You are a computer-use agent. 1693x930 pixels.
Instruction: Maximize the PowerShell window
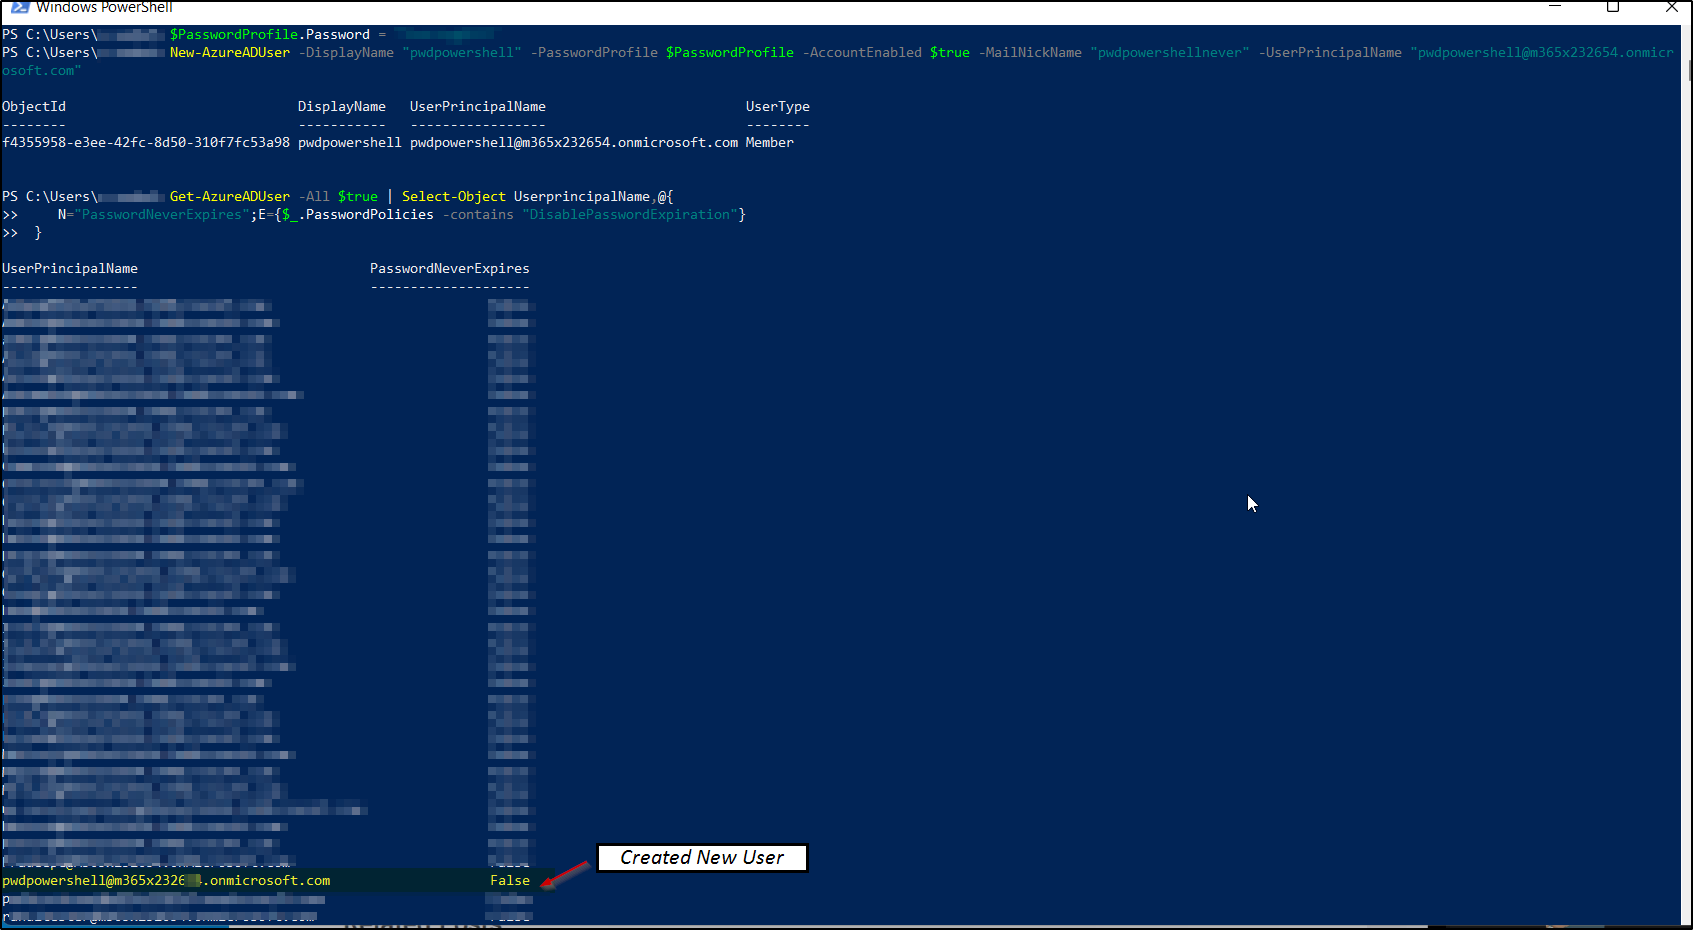[1613, 7]
